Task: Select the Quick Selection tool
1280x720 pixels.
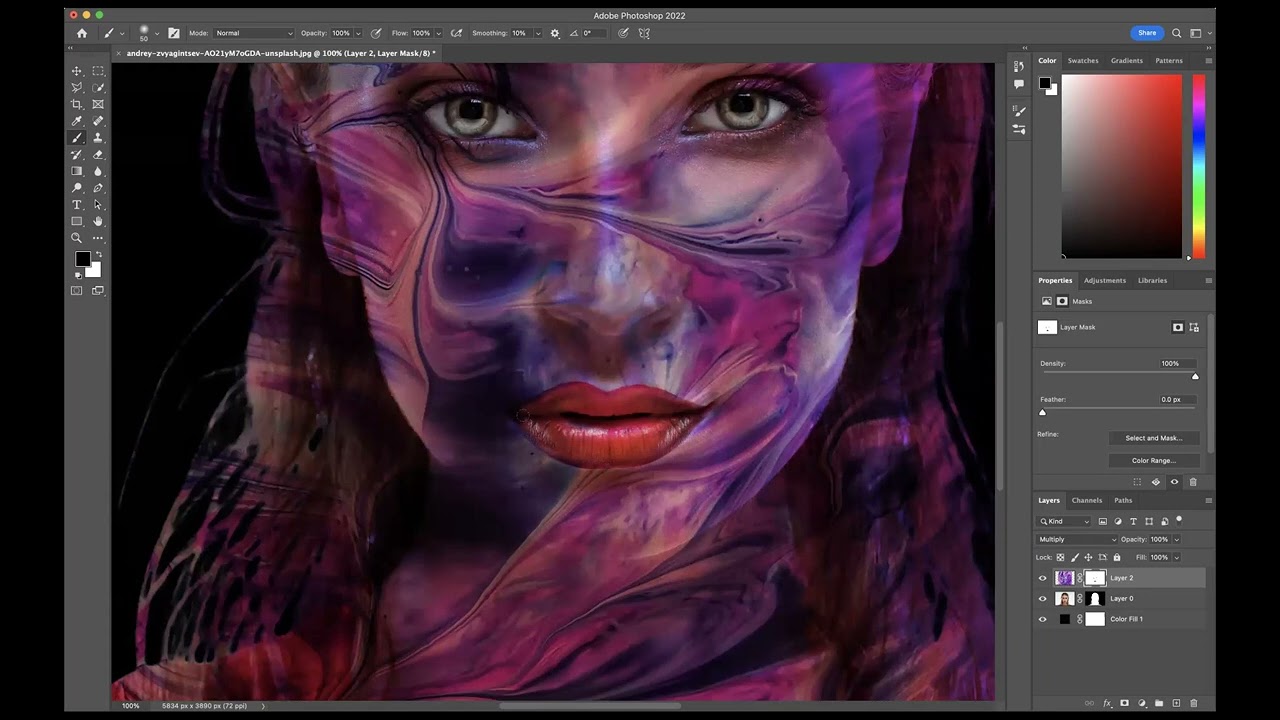Action: click(x=98, y=88)
